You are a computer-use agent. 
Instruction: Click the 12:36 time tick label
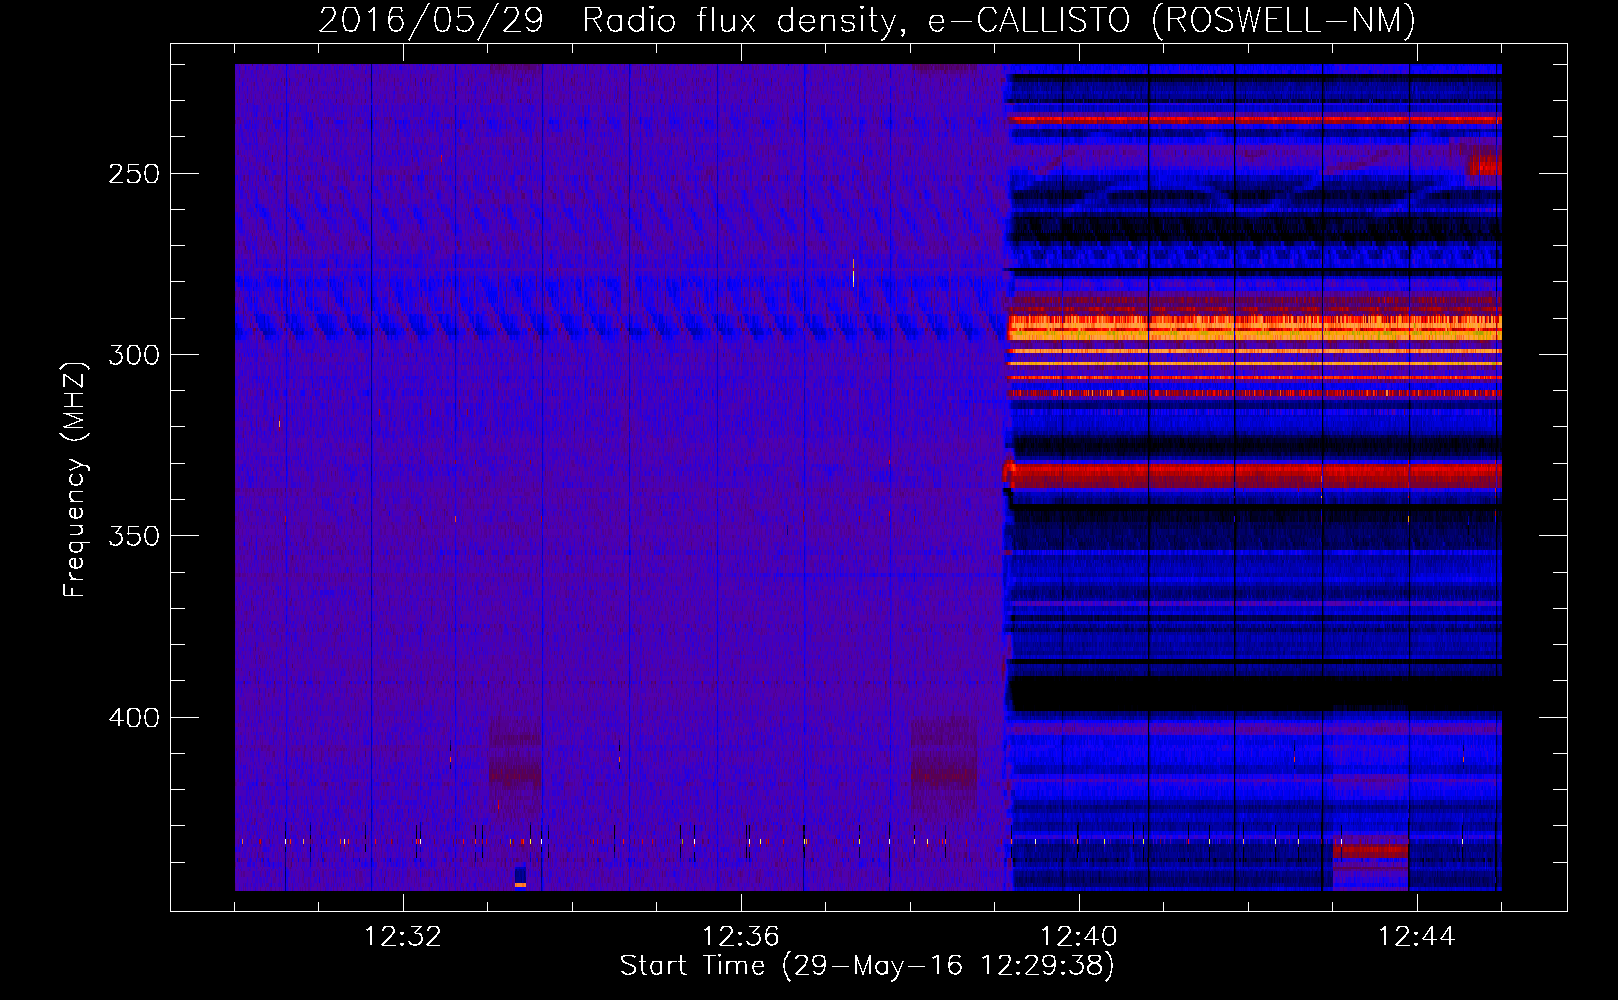[x=741, y=937]
